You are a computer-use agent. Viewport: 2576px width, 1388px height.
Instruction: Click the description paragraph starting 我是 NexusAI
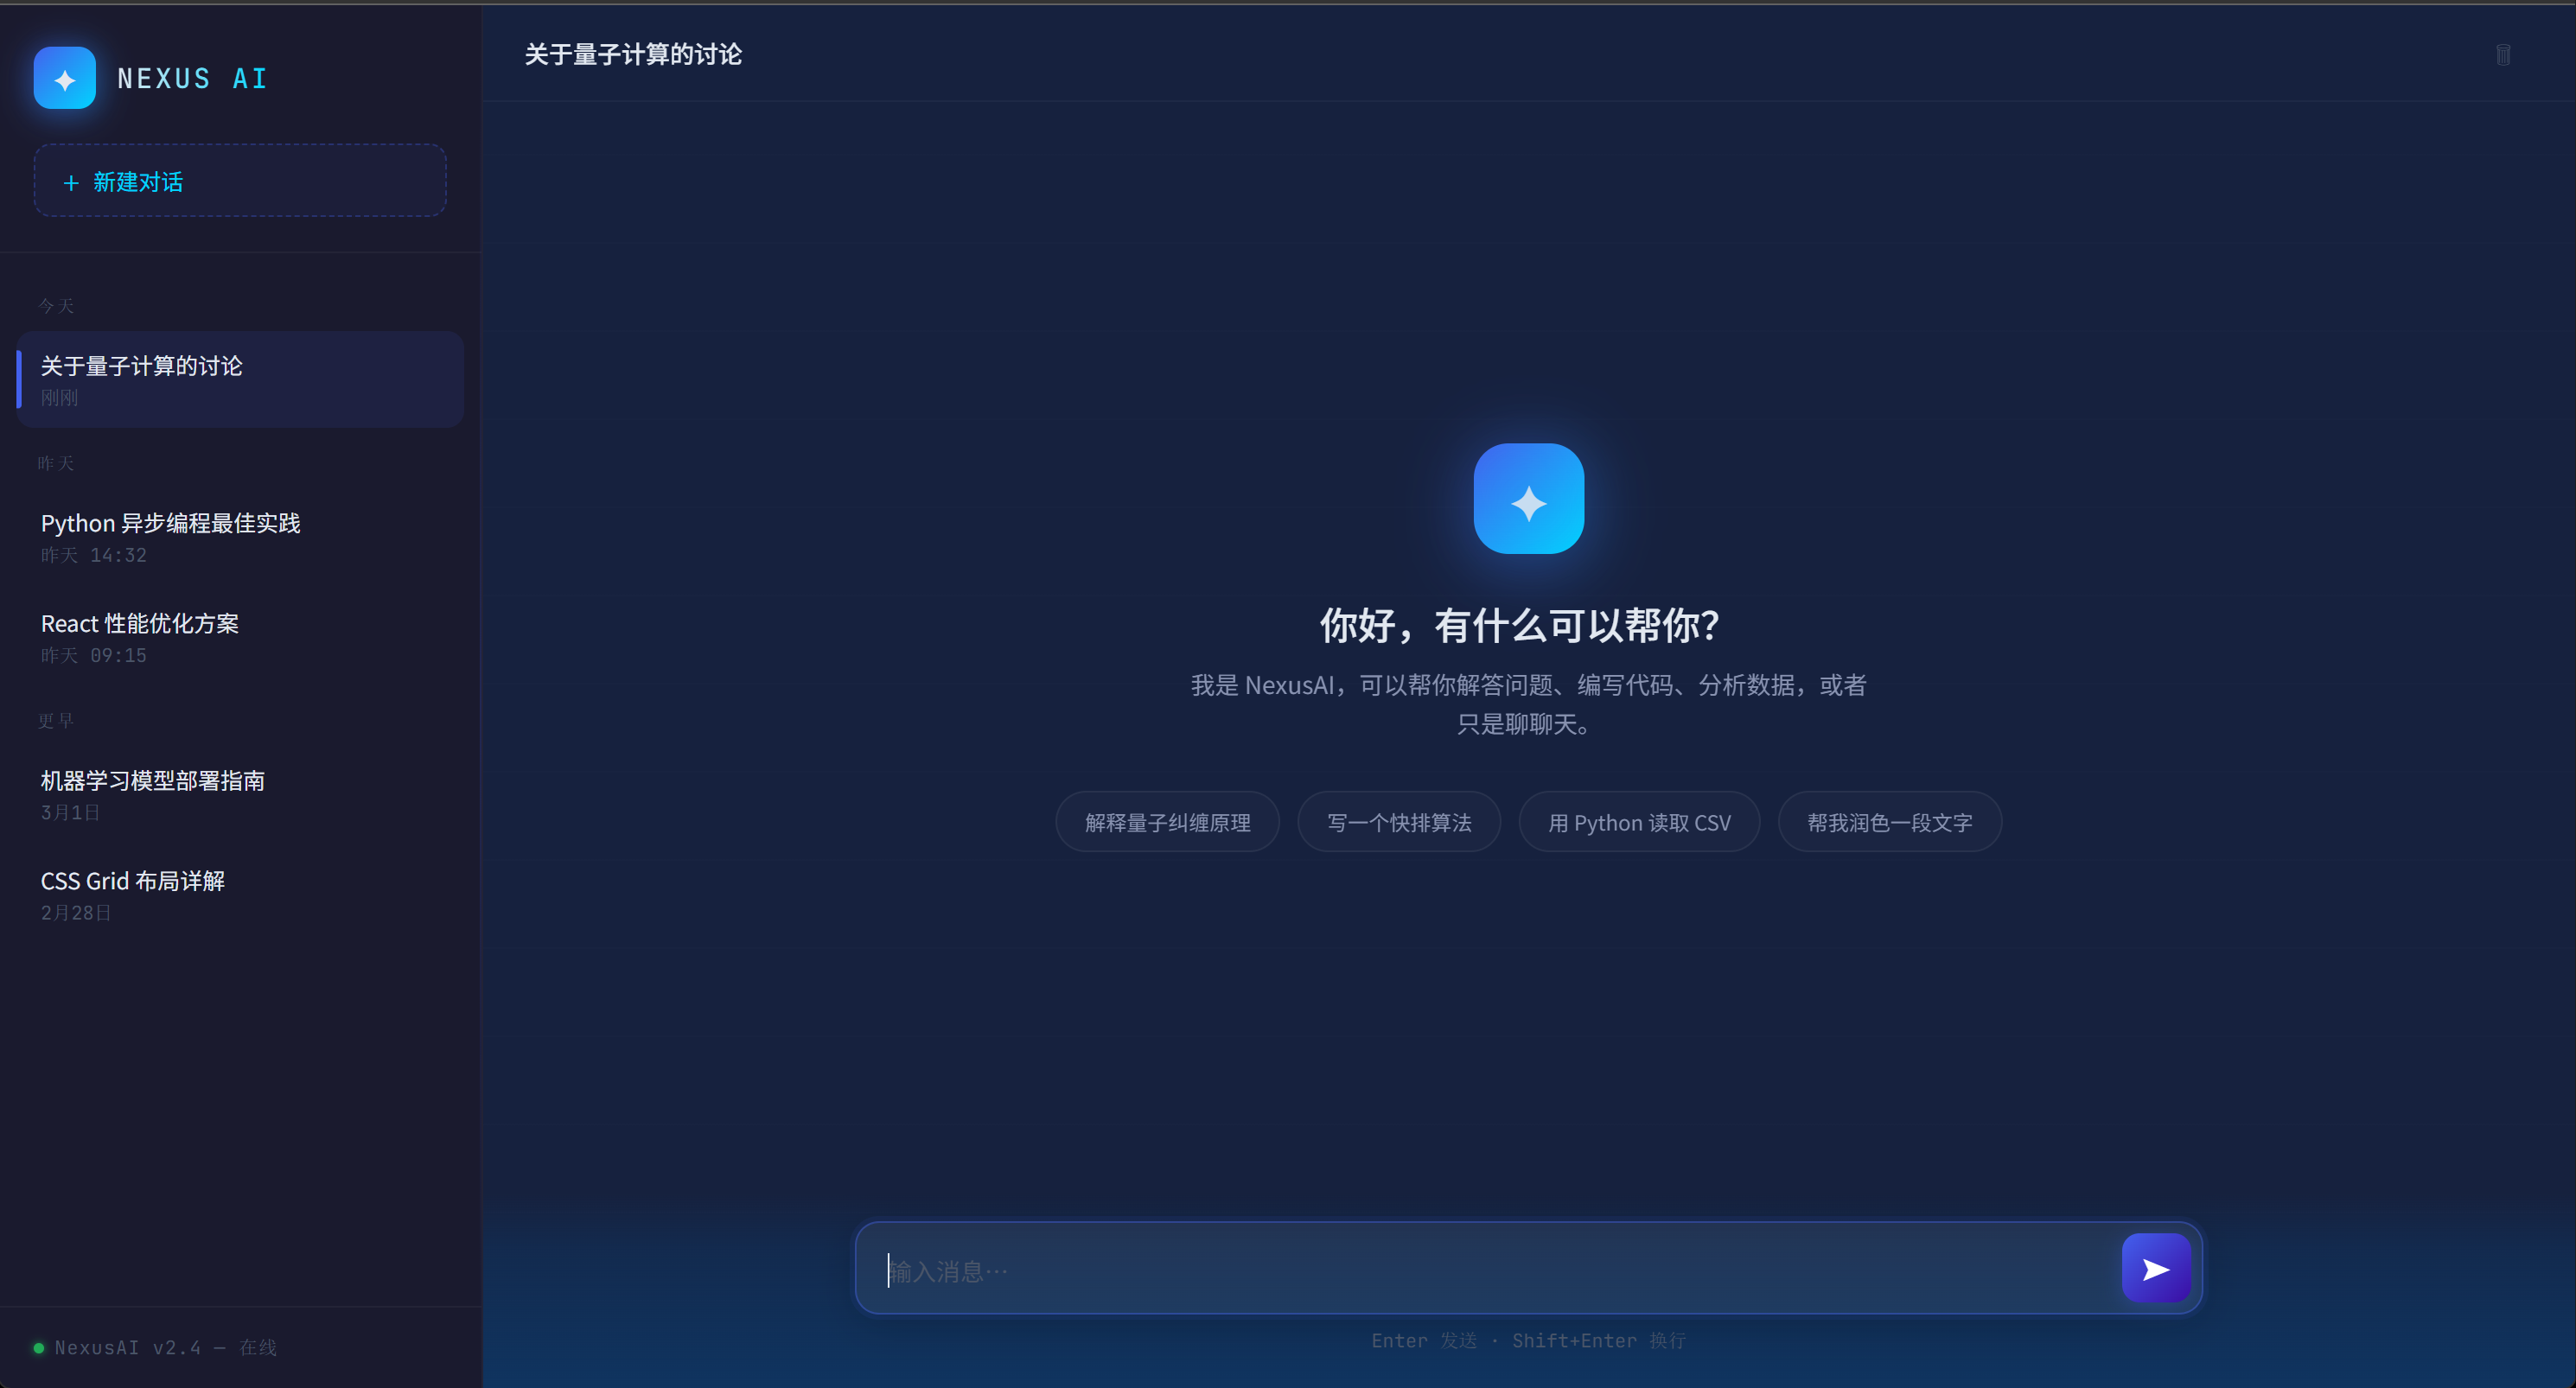pyautogui.click(x=1528, y=704)
